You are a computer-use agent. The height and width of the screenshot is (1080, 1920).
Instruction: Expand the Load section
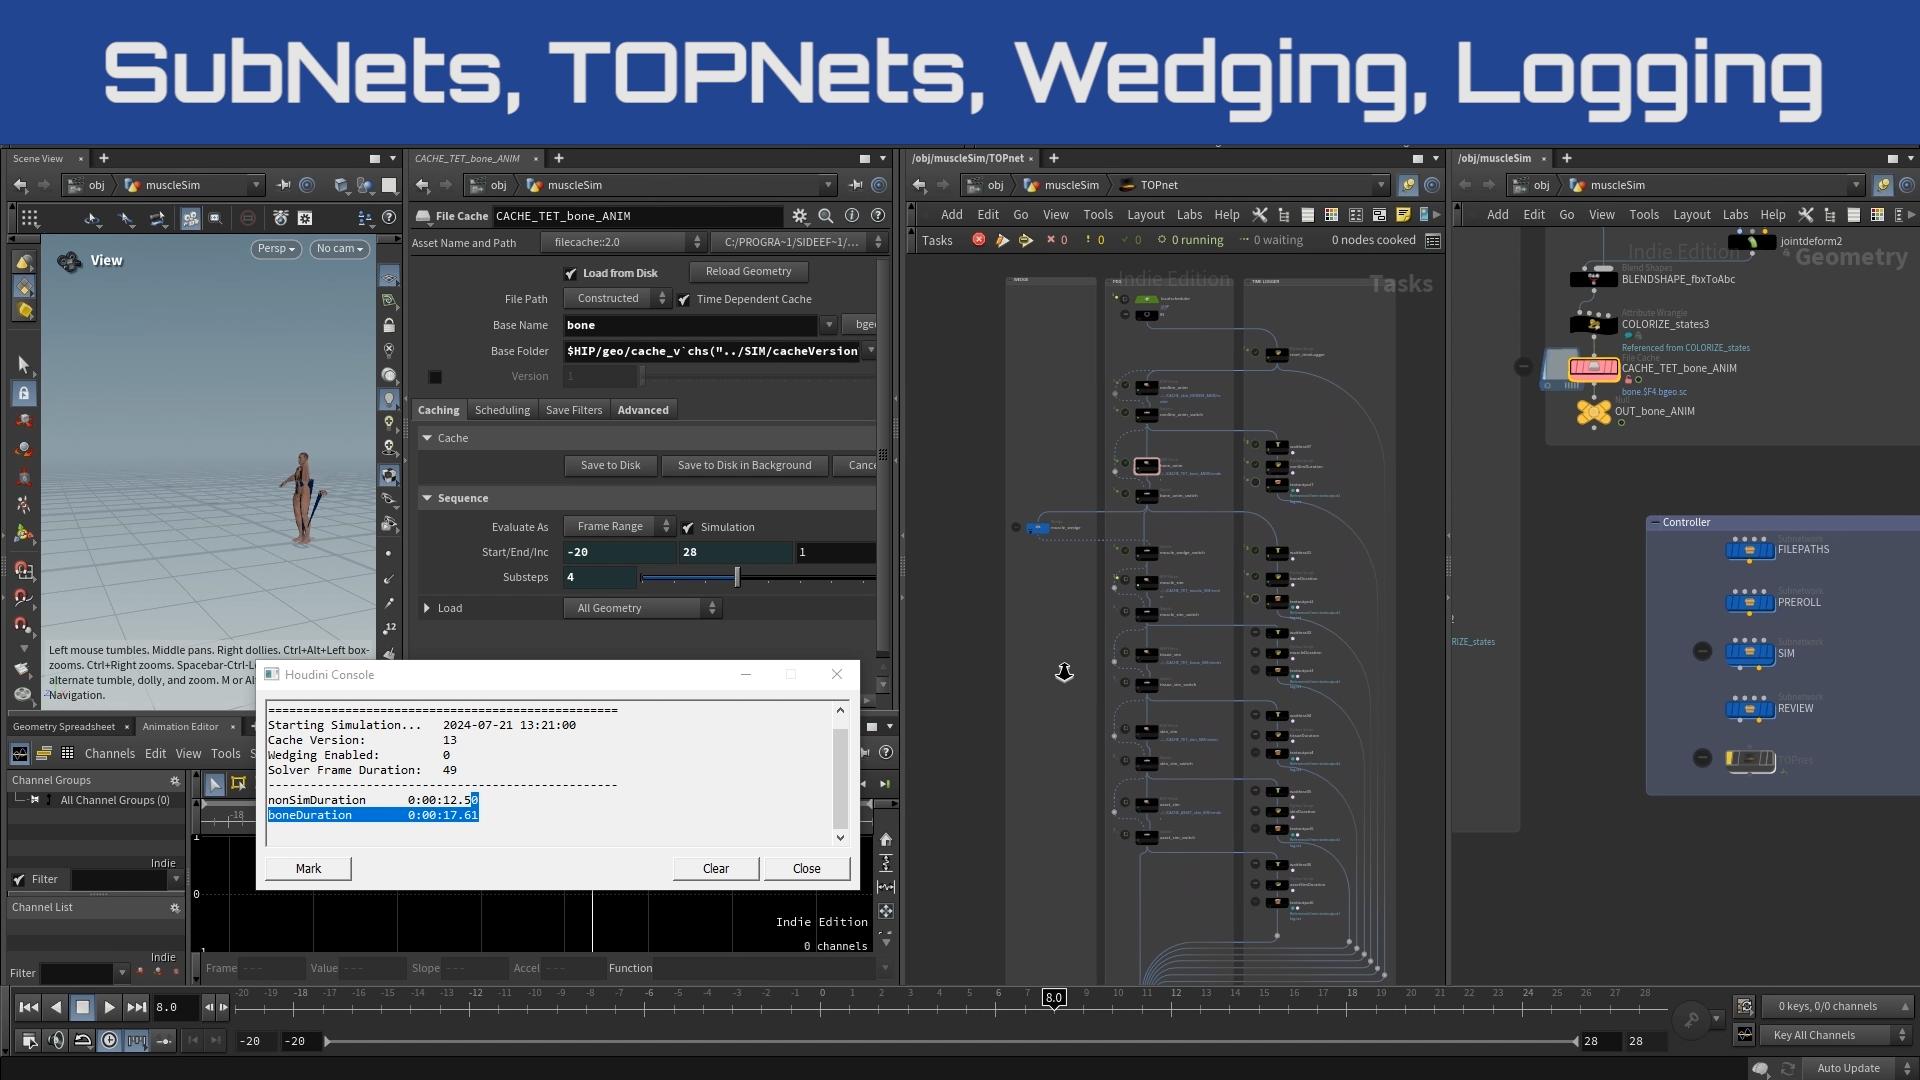[x=427, y=608]
